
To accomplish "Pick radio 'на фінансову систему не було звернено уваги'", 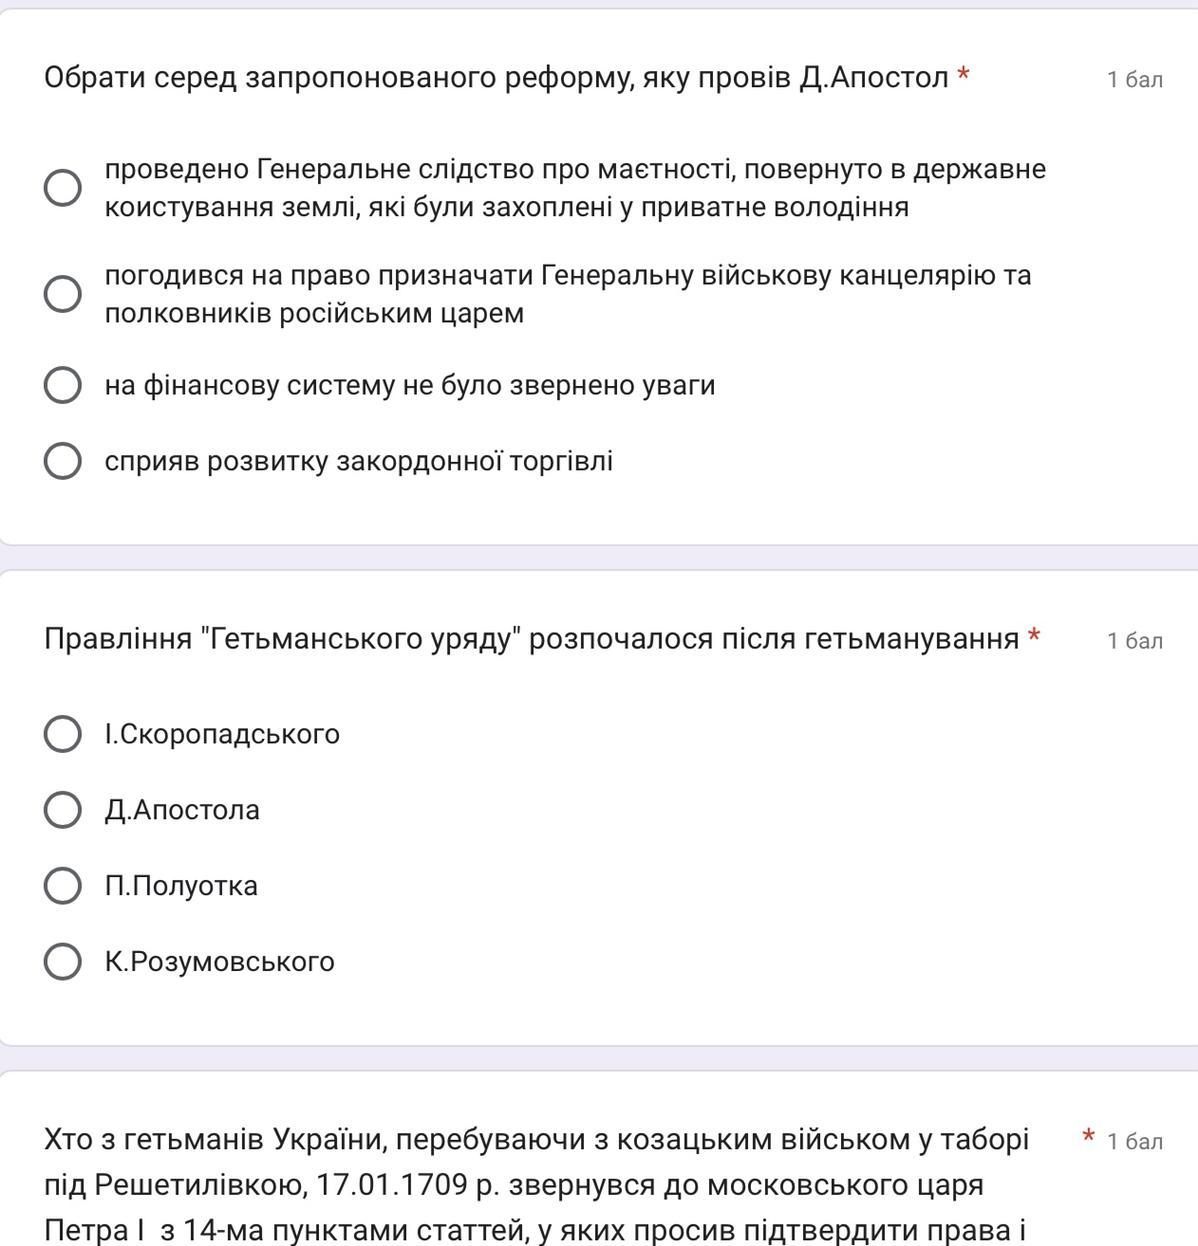I will coord(63,385).
